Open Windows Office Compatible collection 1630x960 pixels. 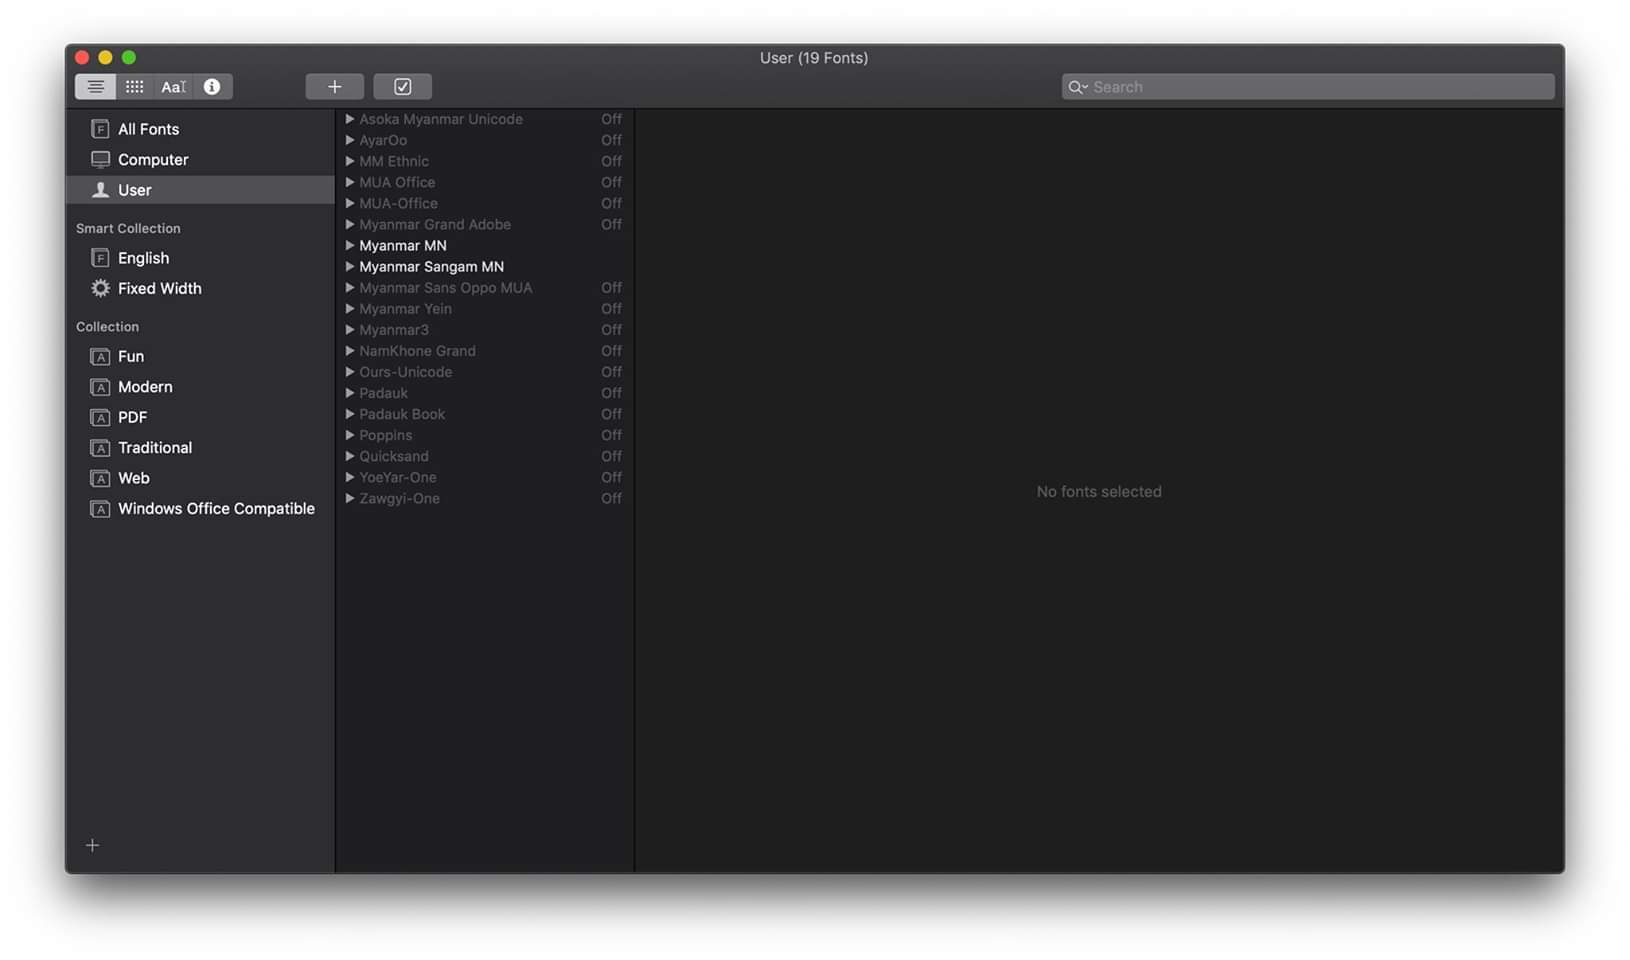pyautogui.click(x=201, y=509)
